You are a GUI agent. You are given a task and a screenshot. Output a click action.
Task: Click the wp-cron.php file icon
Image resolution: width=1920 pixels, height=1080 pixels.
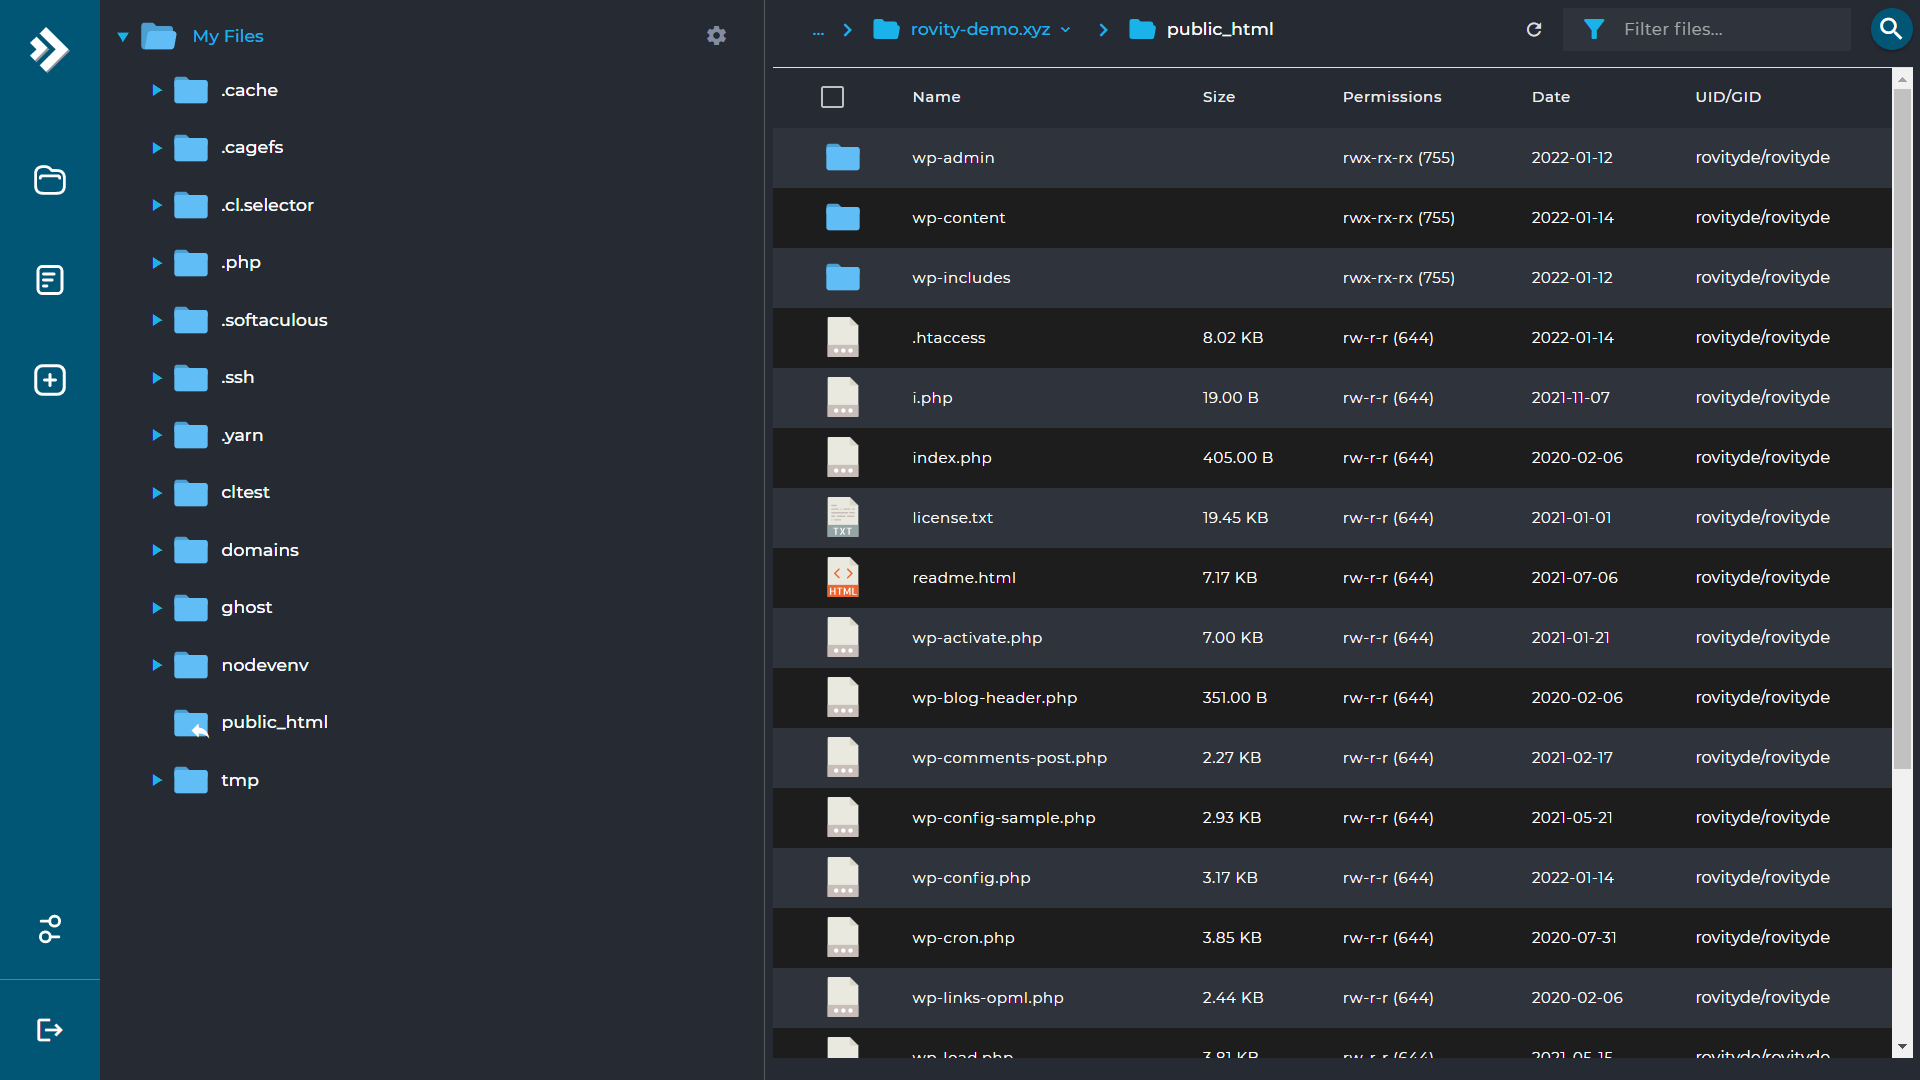pos(843,938)
